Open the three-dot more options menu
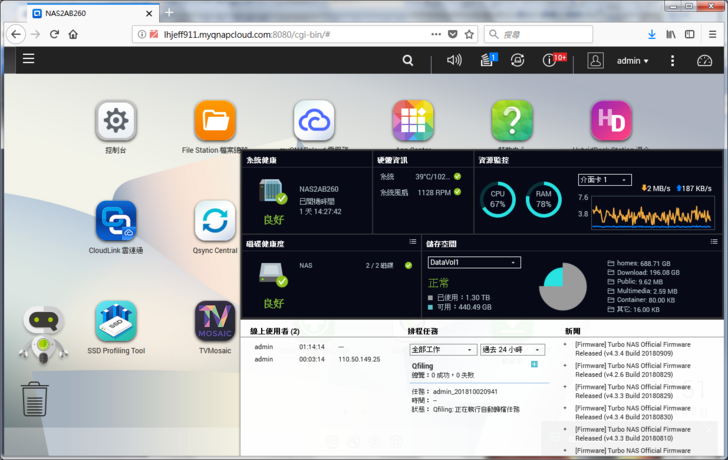 (x=673, y=60)
